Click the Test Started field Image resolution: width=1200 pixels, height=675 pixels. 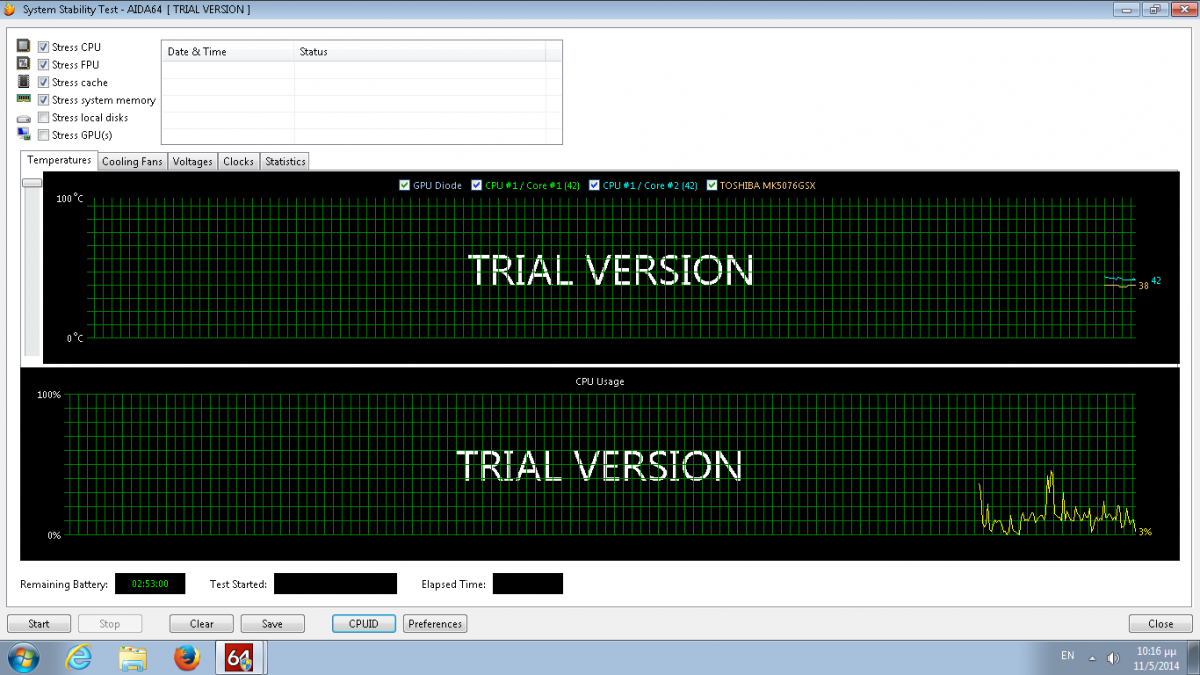[x=335, y=583]
